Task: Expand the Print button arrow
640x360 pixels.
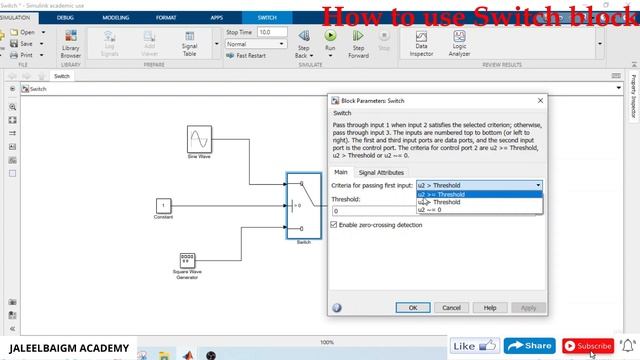Action: (42, 55)
